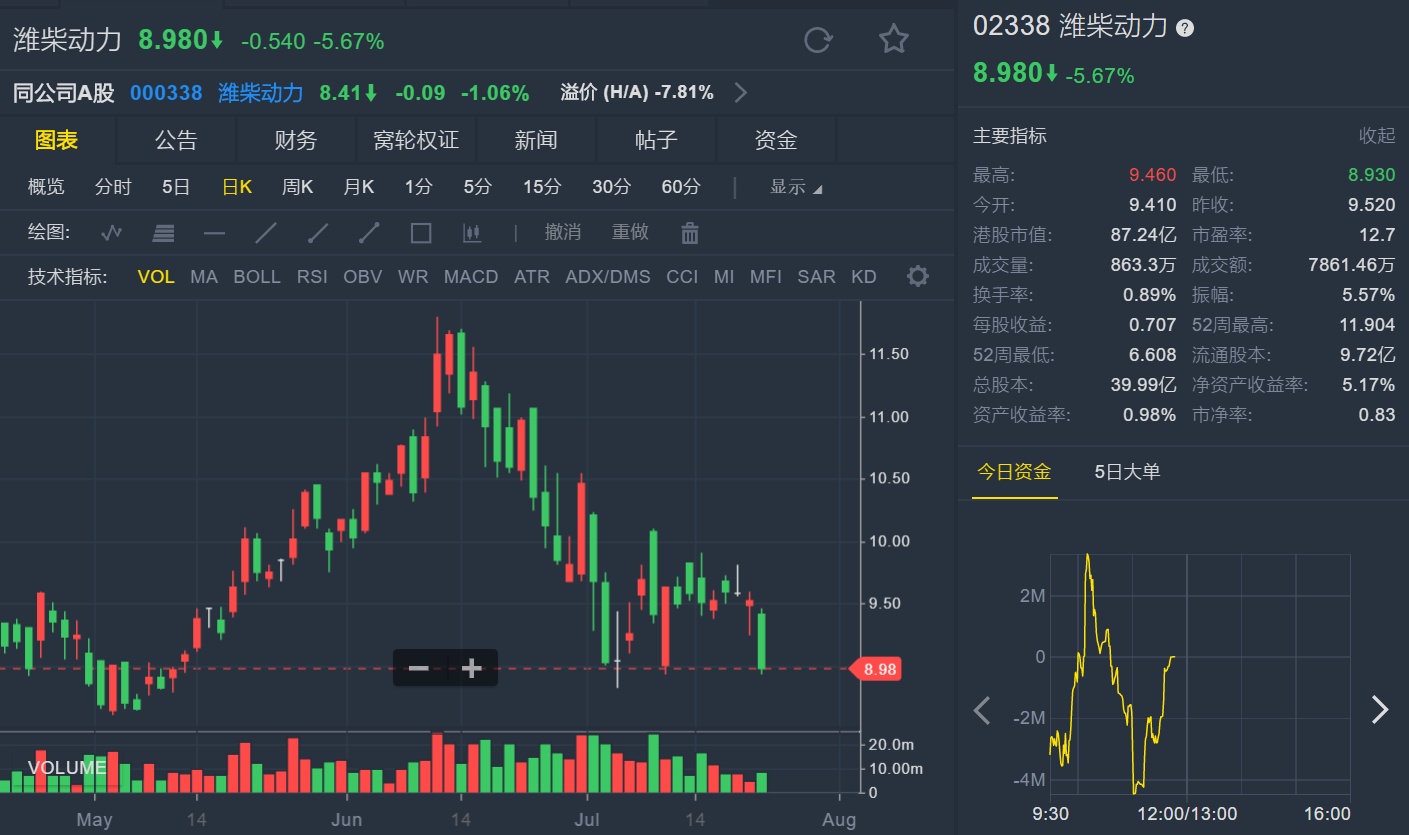Zoom in chart with plus button
This screenshot has height=835, width=1409.
click(472, 668)
